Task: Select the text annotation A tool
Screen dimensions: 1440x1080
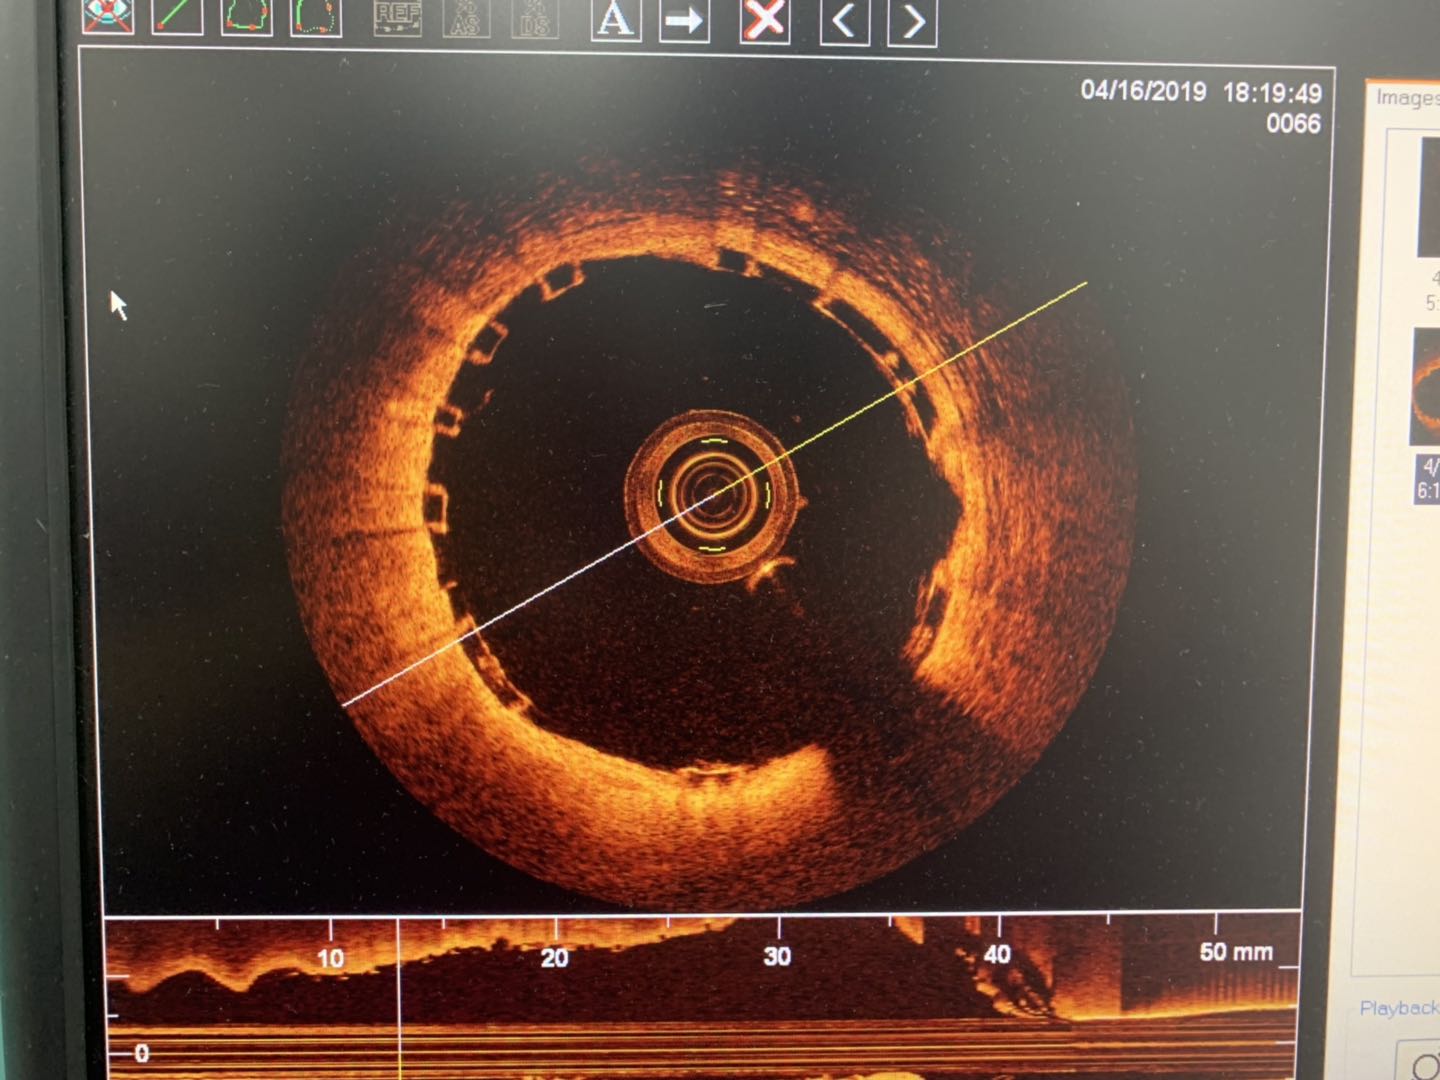Action: pyautogui.click(x=615, y=19)
